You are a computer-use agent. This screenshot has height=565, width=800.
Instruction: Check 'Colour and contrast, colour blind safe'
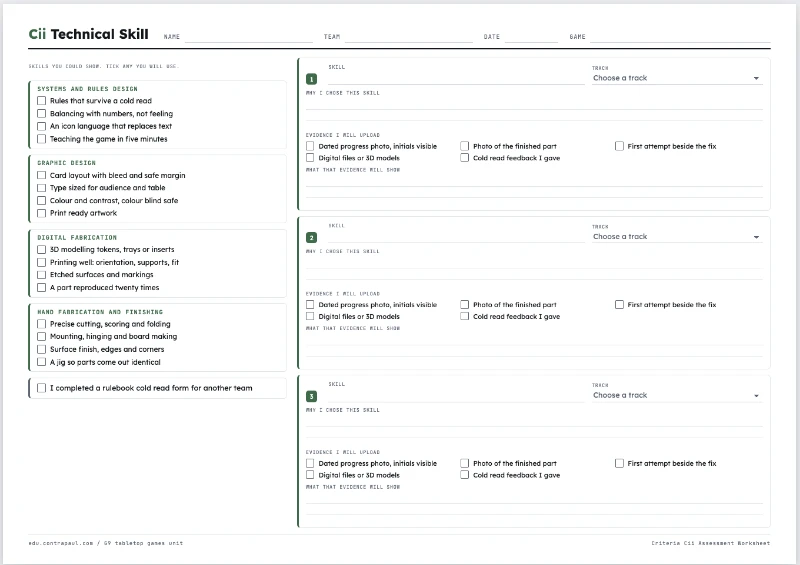(41, 201)
